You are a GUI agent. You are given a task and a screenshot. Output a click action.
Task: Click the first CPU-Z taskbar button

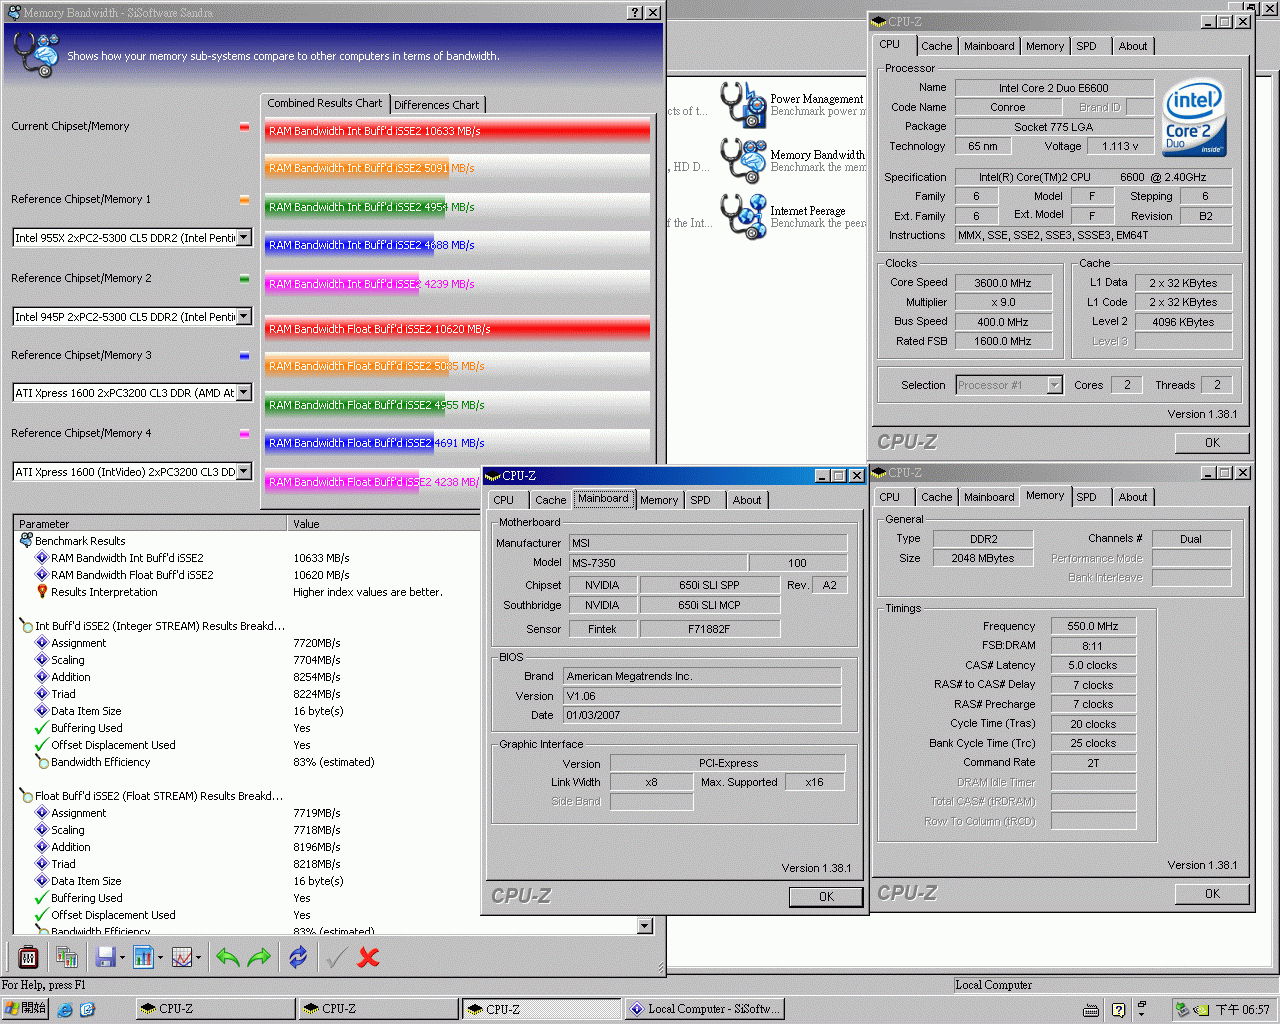[x=216, y=1009]
